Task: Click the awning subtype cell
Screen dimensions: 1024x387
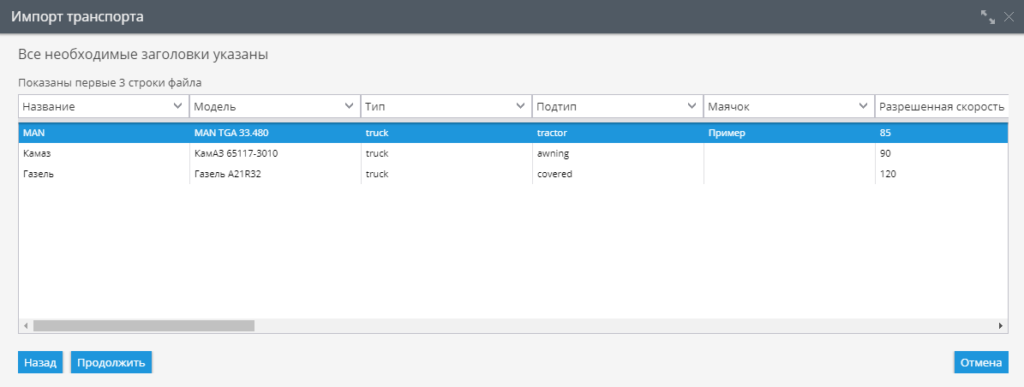Action: (617, 153)
